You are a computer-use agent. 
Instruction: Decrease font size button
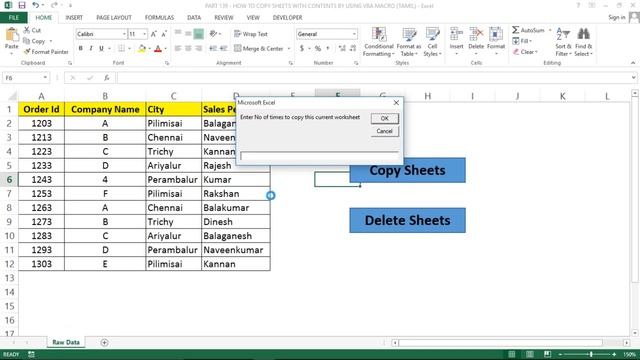163,34
